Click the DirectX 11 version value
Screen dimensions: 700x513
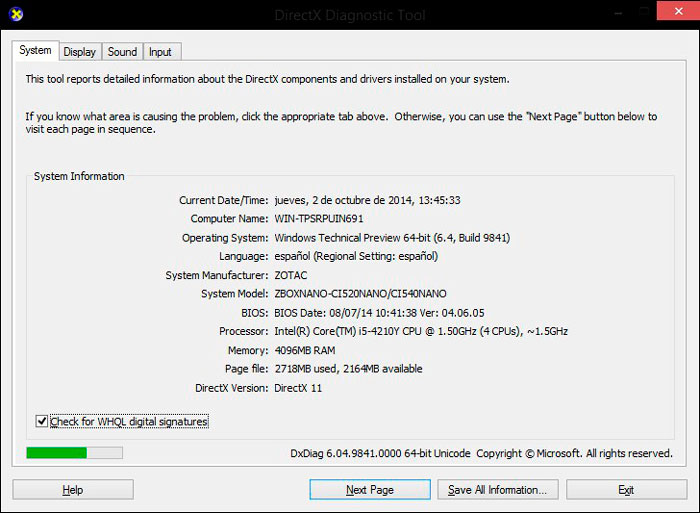pyautogui.click(x=298, y=388)
